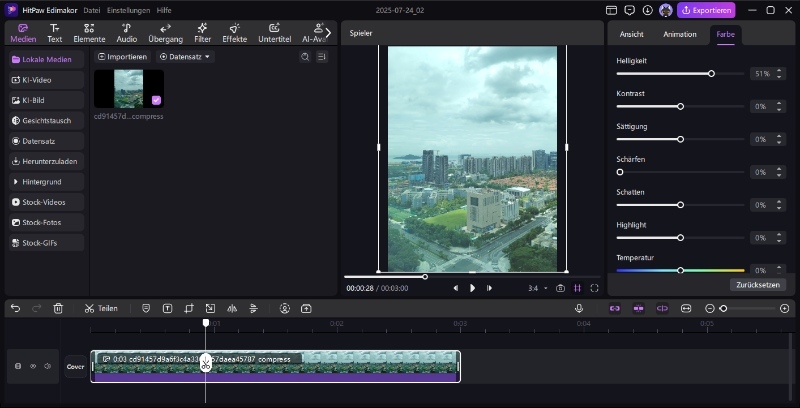Open Gesichtstausch face swap
This screenshot has height=408, width=800.
[46, 121]
